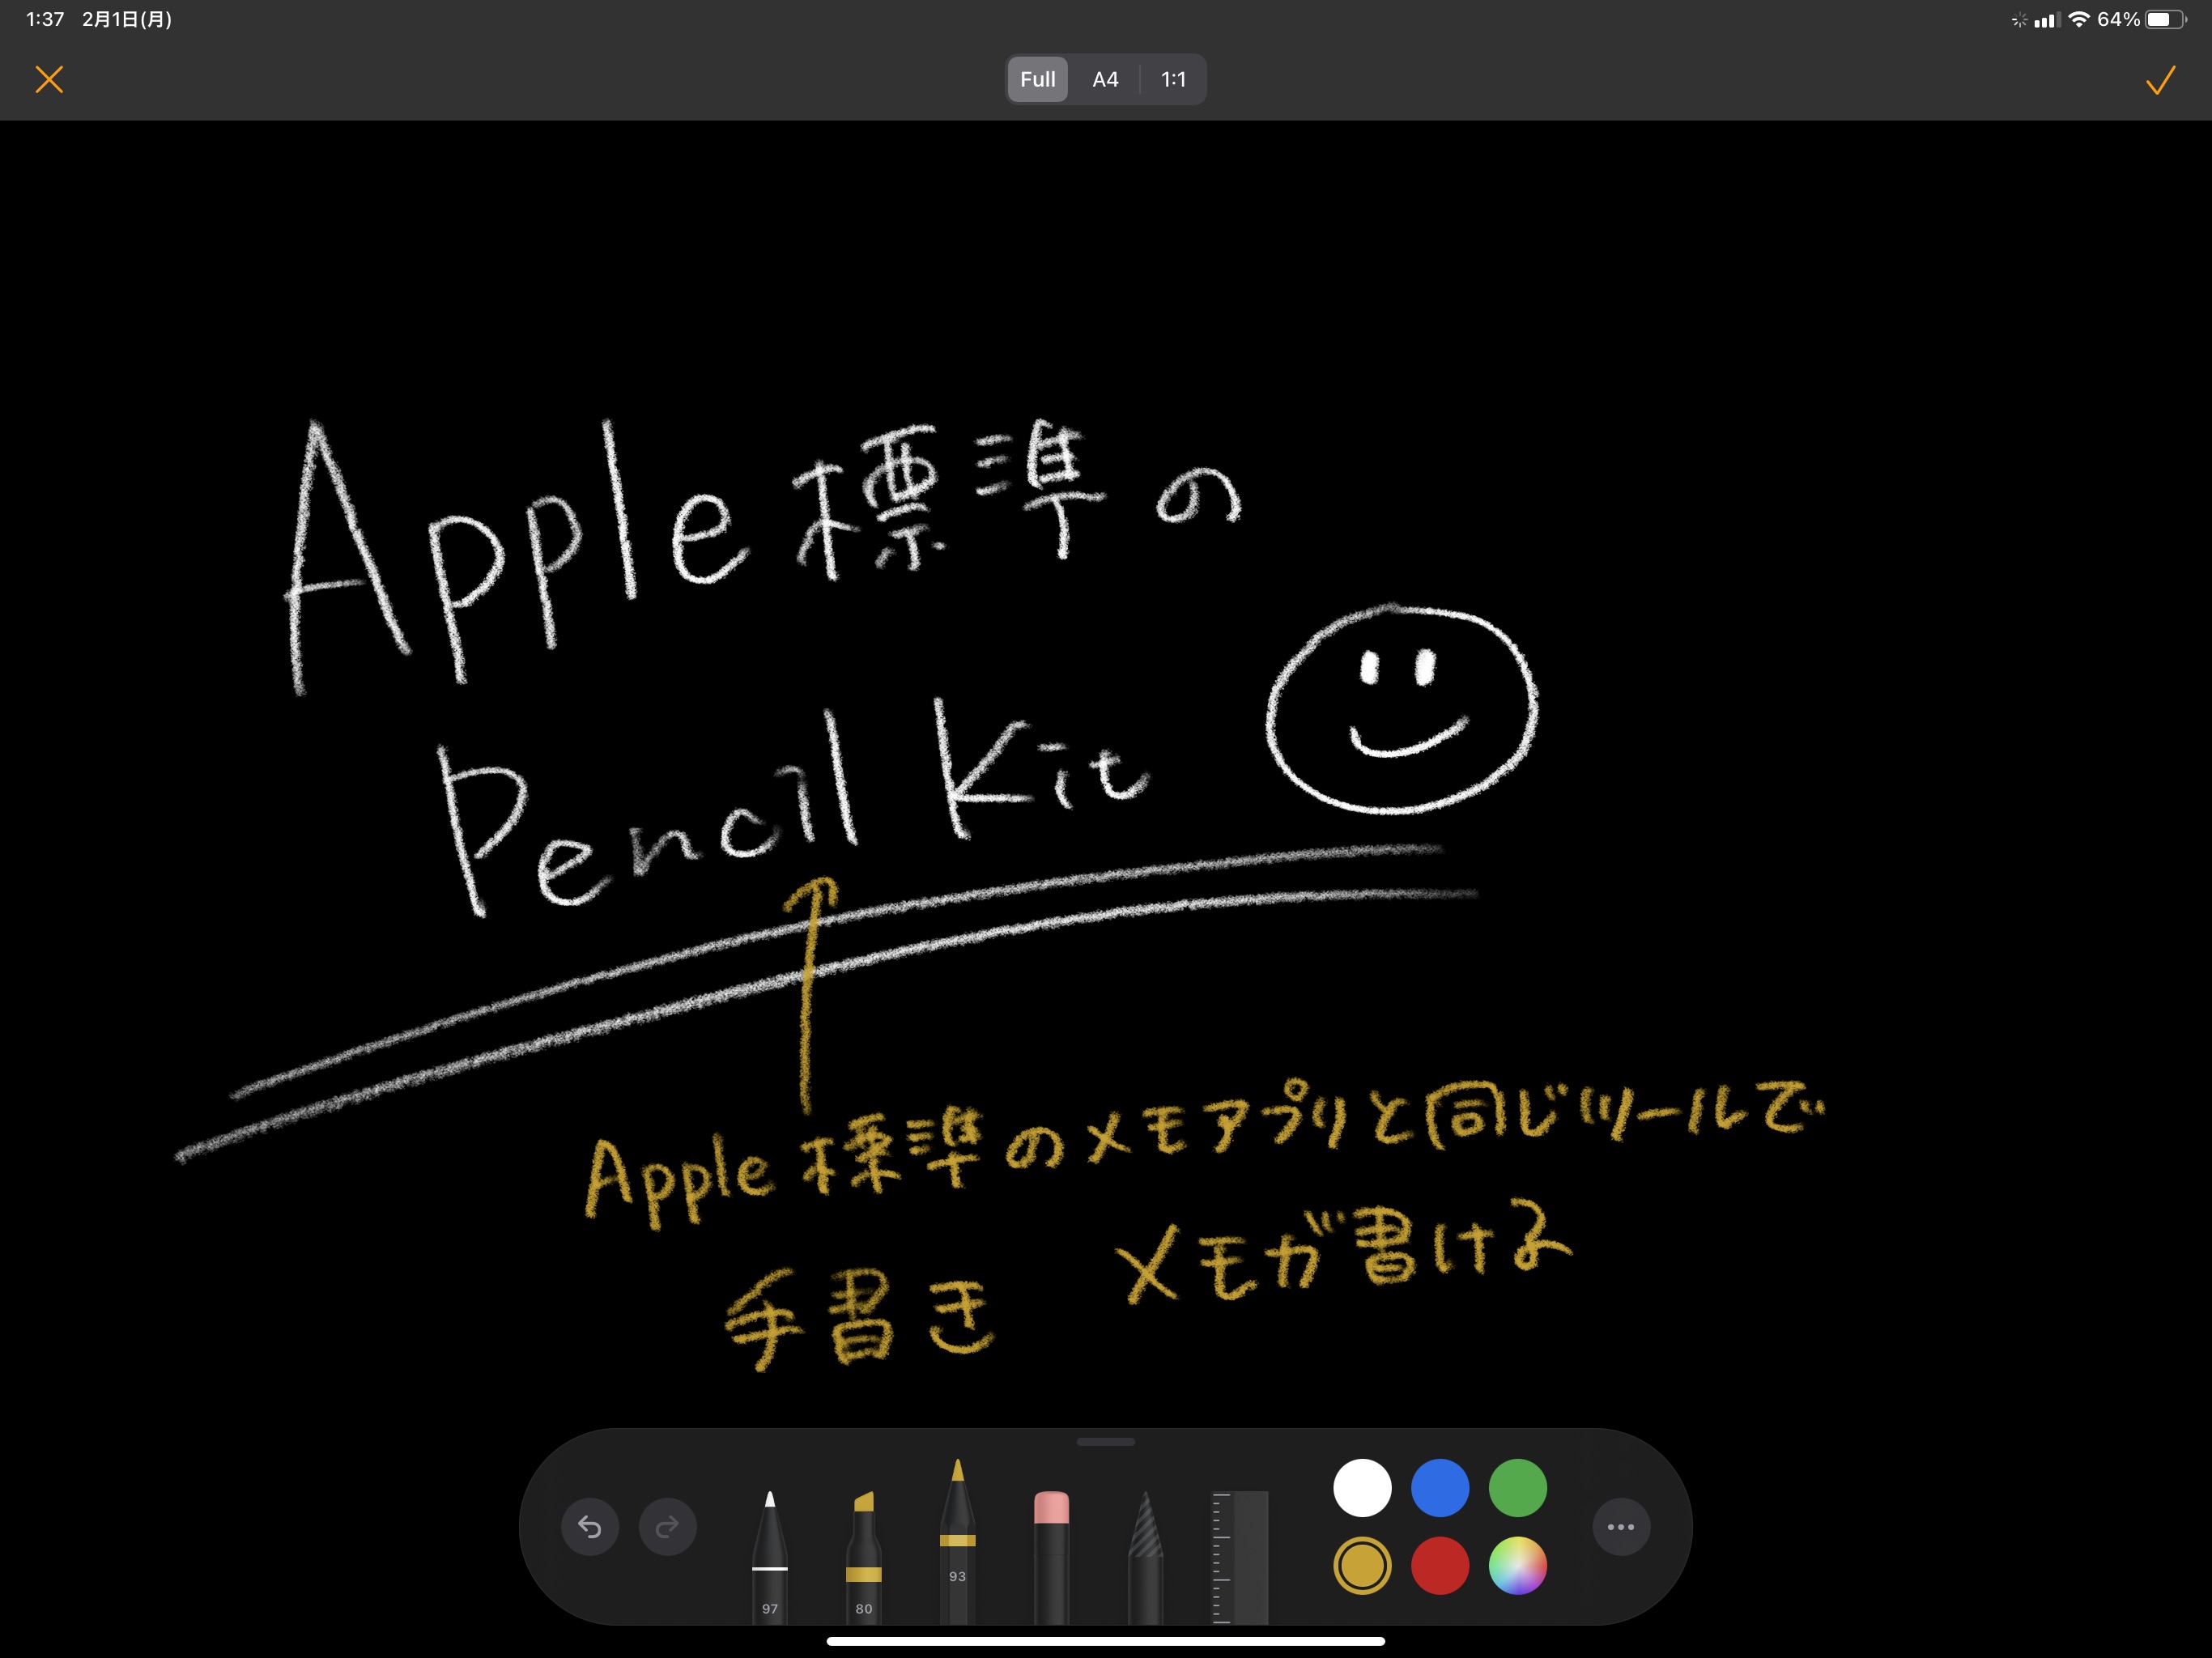The width and height of the screenshot is (2212, 1658).
Task: Choose the gold color swatch
Action: pyautogui.click(x=1362, y=1565)
